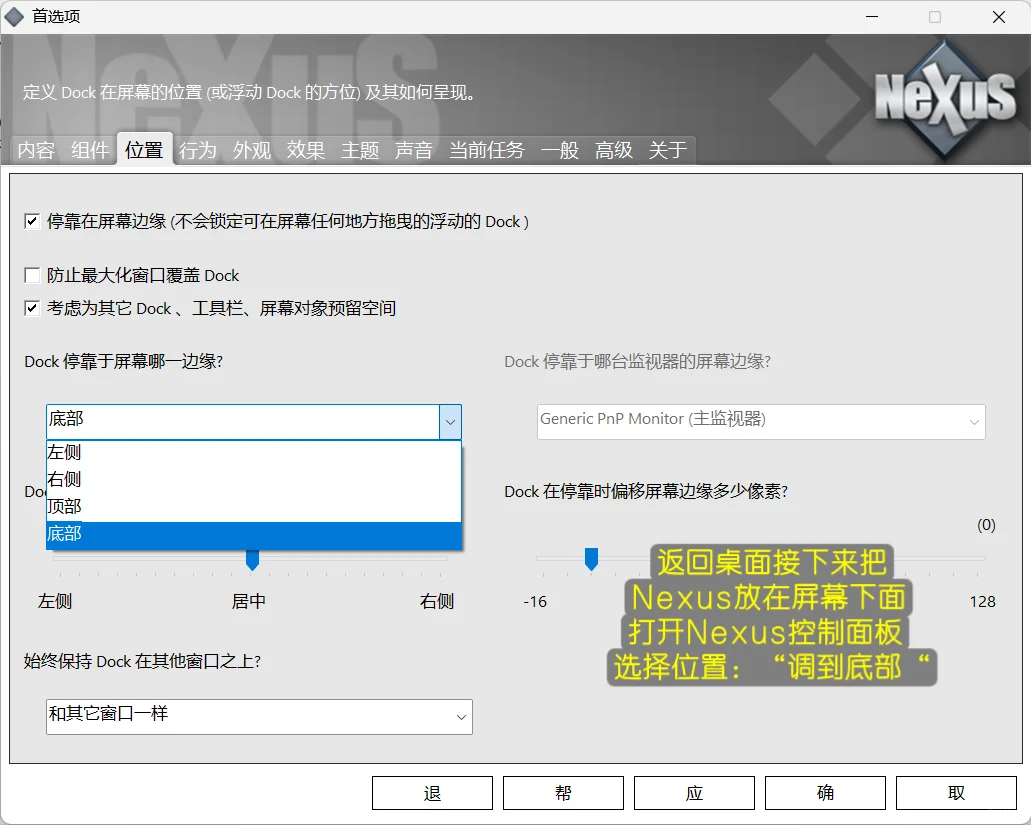Screen dimensions: 1031x825
Task: Select 顶部 from the open edge dropdown
Action: (64, 506)
